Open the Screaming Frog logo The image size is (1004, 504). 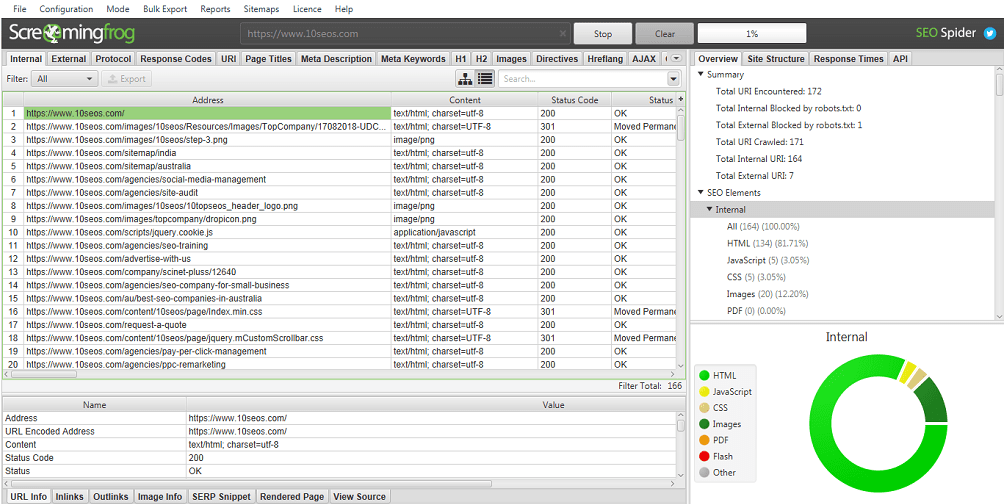72,33
